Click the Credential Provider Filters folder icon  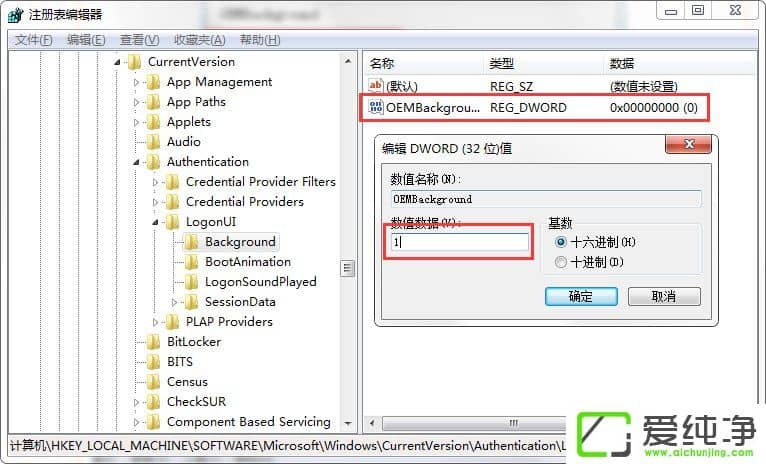172,182
